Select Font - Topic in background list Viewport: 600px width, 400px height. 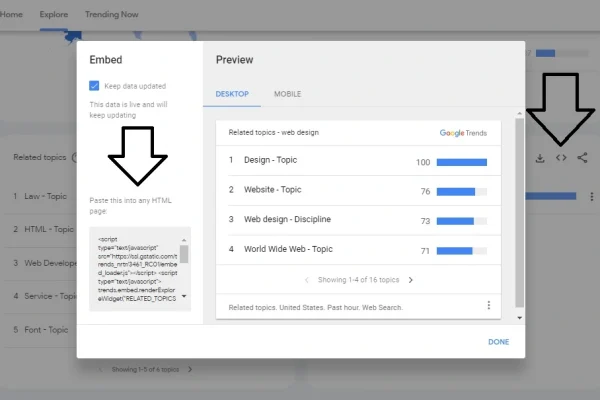pyautogui.click(x=40, y=330)
